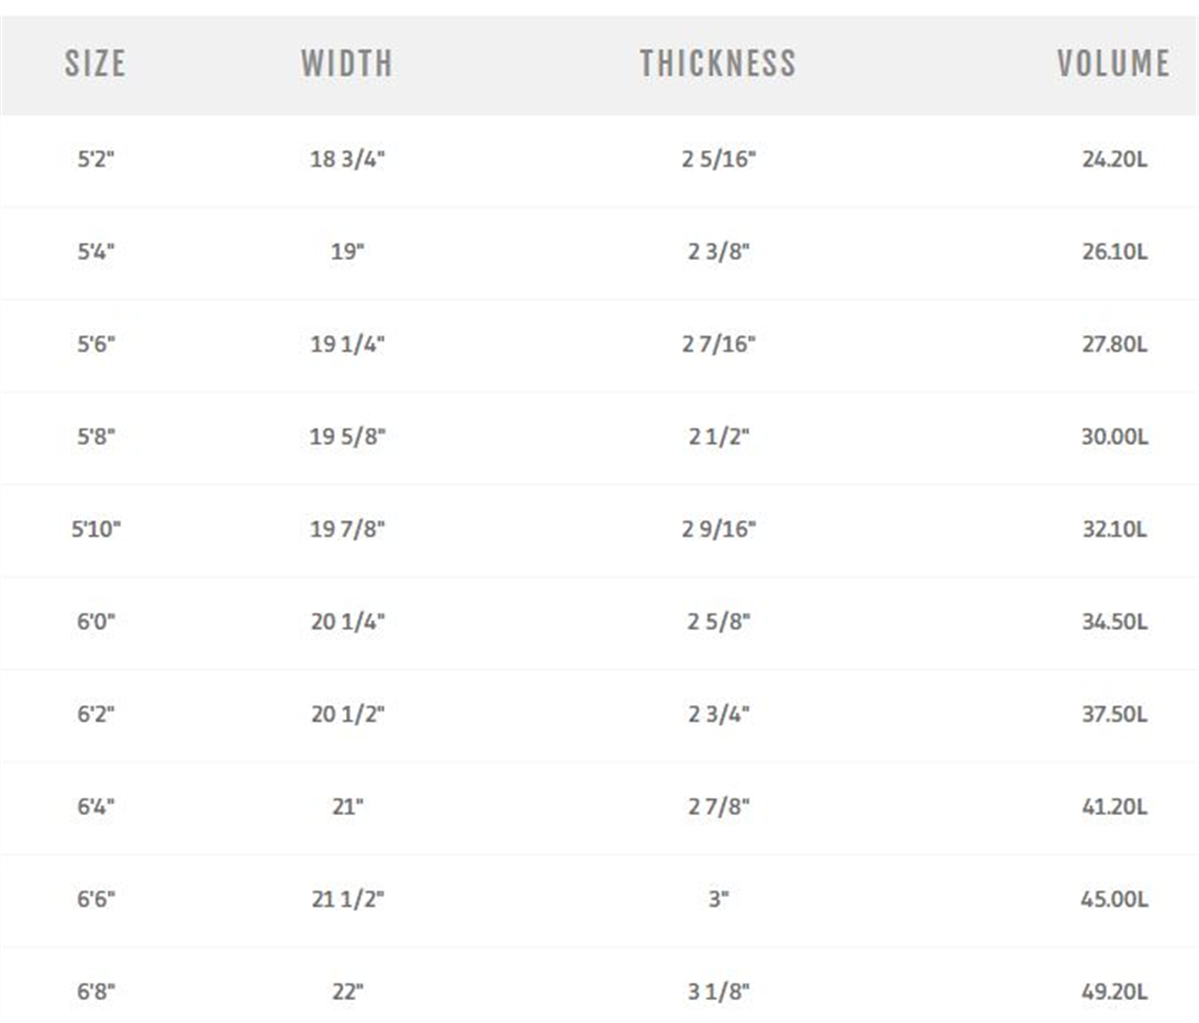The image size is (1199, 1023).
Task: Select the 6'6" size cell
Action: (x=96, y=899)
